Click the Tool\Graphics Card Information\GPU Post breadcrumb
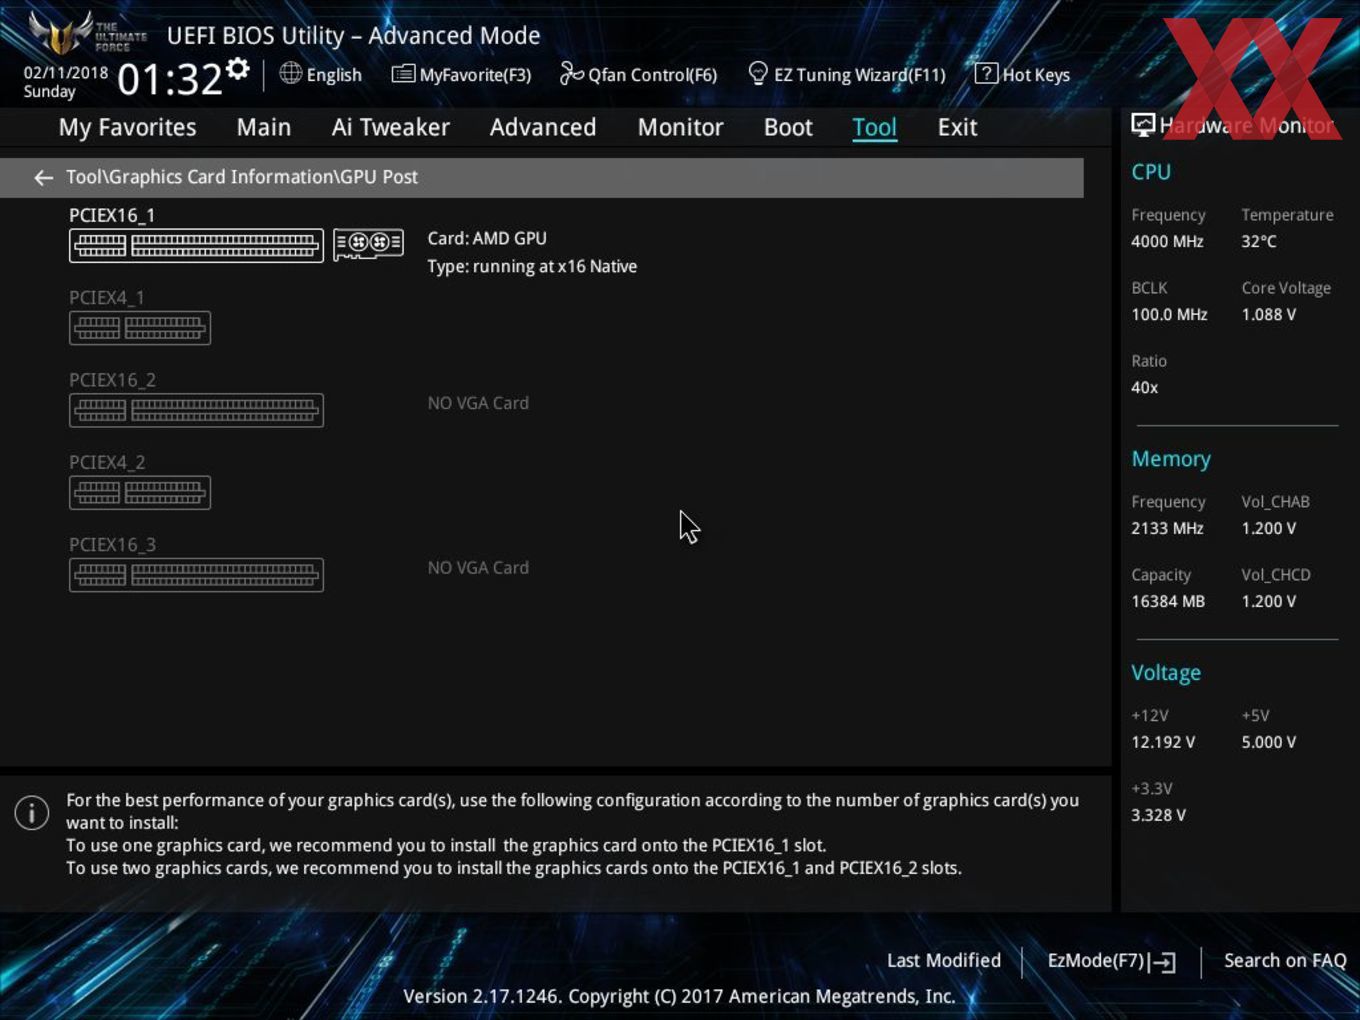Image resolution: width=1360 pixels, height=1020 pixels. [x=242, y=177]
